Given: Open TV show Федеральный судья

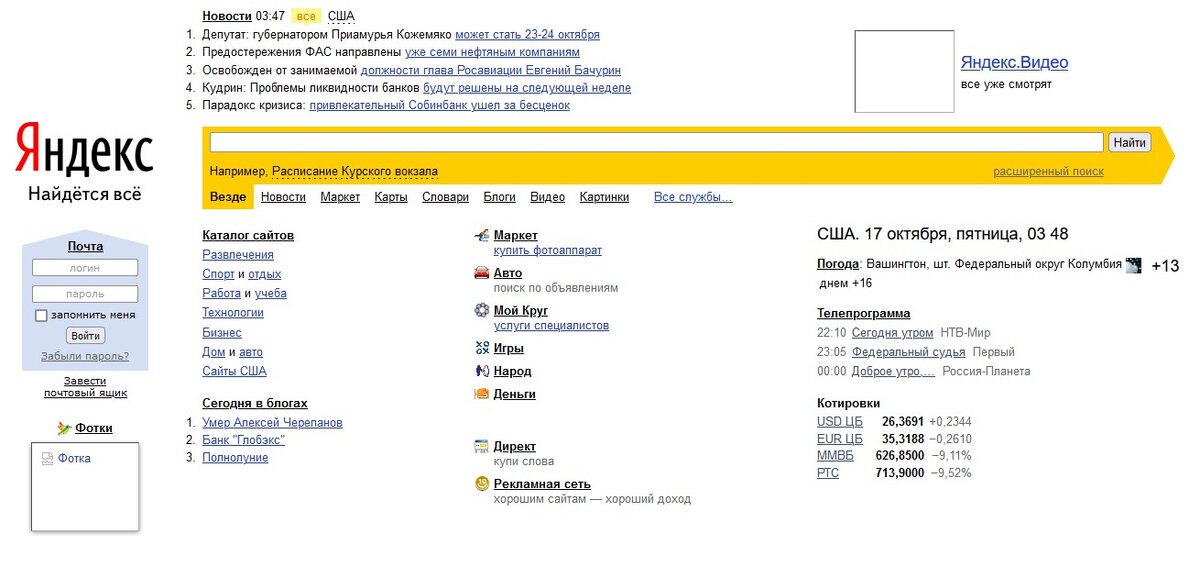Looking at the screenshot, I should pos(909,352).
